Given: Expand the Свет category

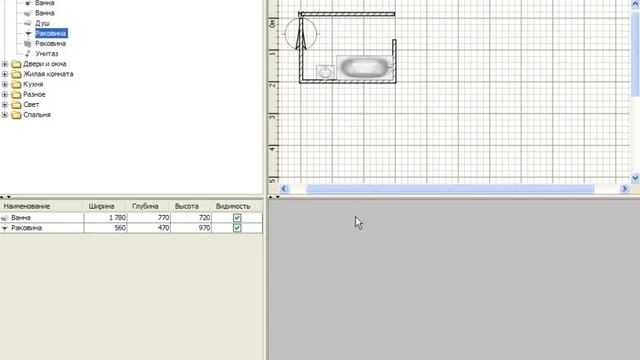Looking at the screenshot, I should click(x=5, y=105).
